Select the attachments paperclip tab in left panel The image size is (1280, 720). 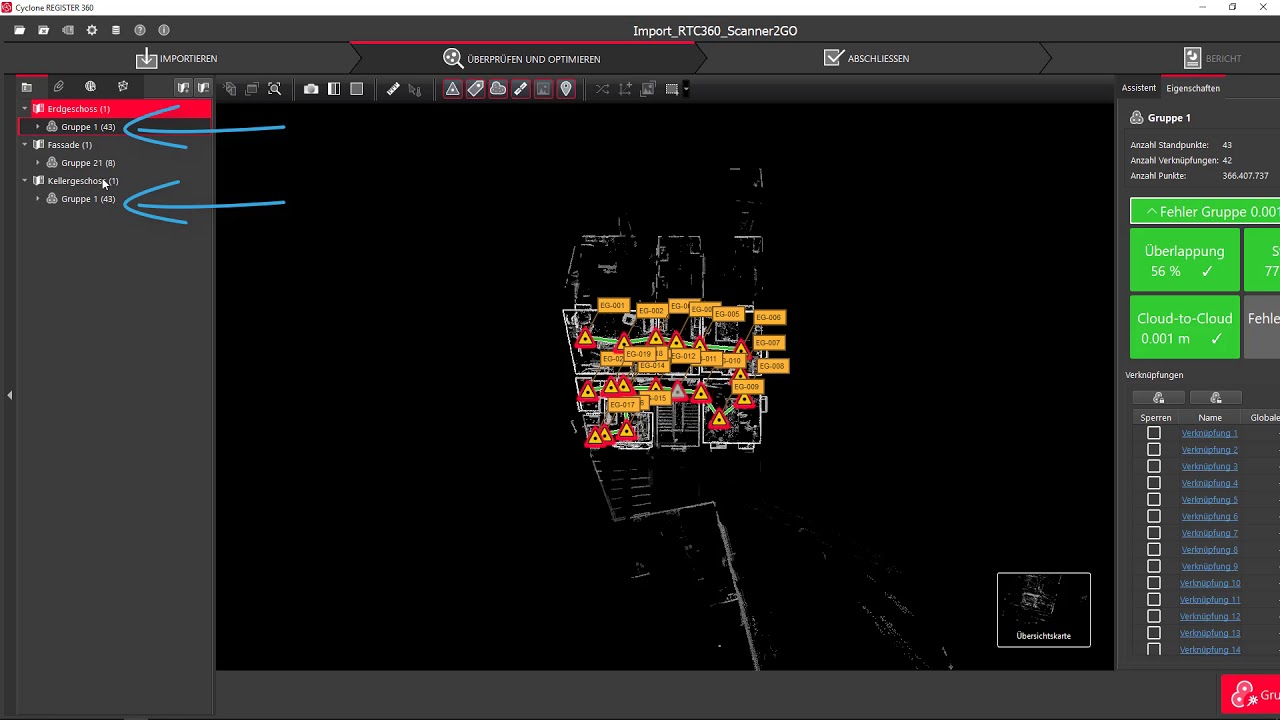point(59,88)
